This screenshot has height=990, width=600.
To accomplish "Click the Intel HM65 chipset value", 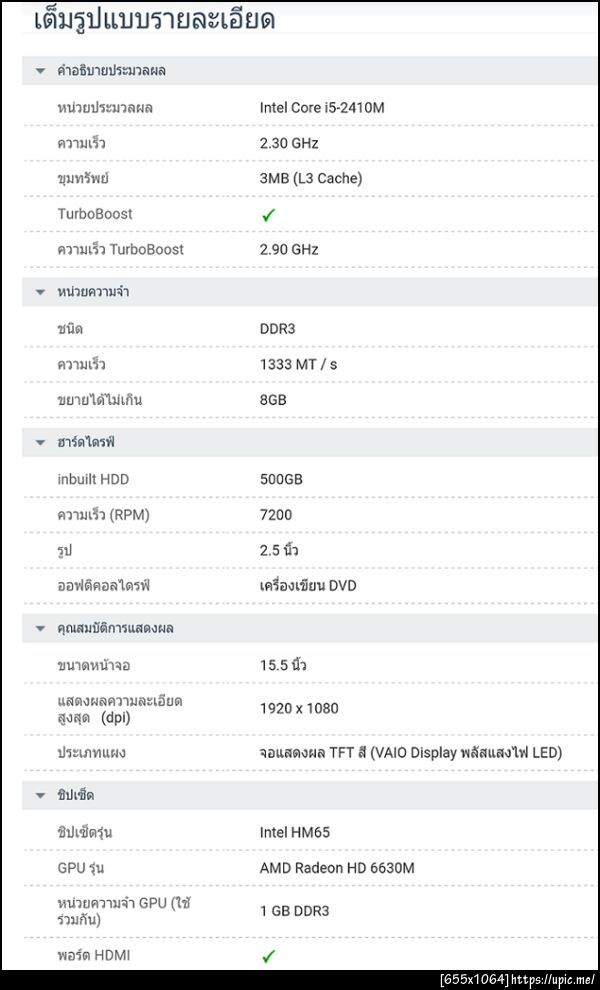I will tap(295, 832).
